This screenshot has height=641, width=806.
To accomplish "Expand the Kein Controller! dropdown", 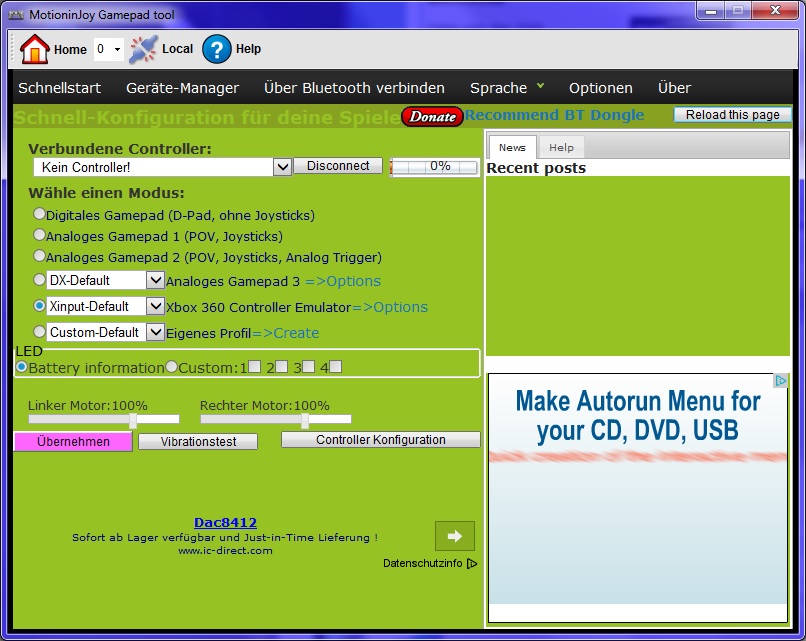I will (282, 167).
